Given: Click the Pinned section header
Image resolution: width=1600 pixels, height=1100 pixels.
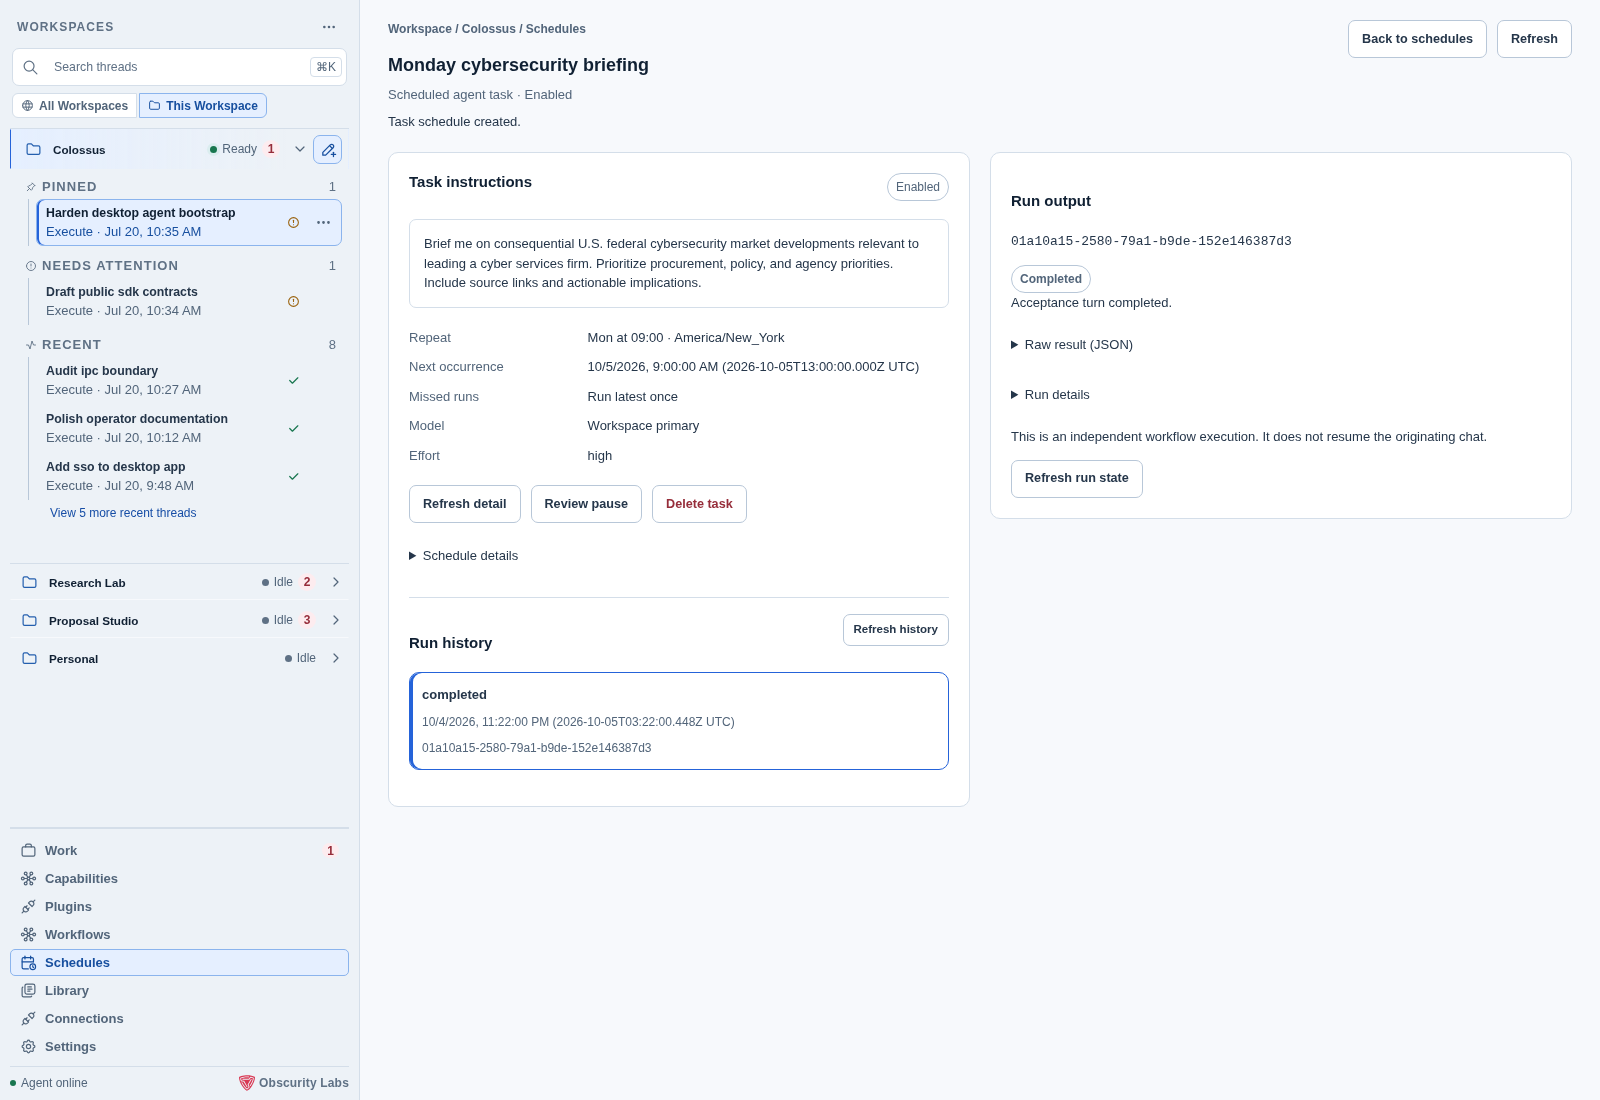Looking at the screenshot, I should [180, 186].
